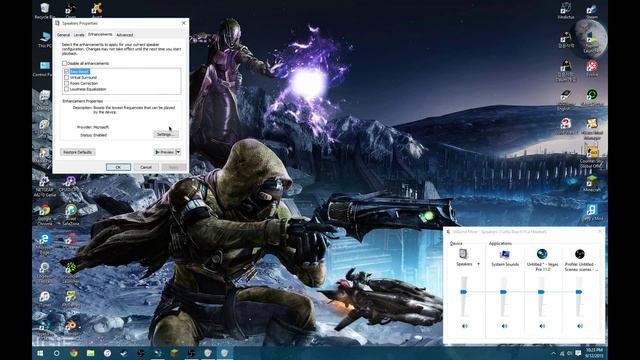Click the System Sounds icon in Volume Mixer
This screenshot has height=360, width=640.
point(504,255)
